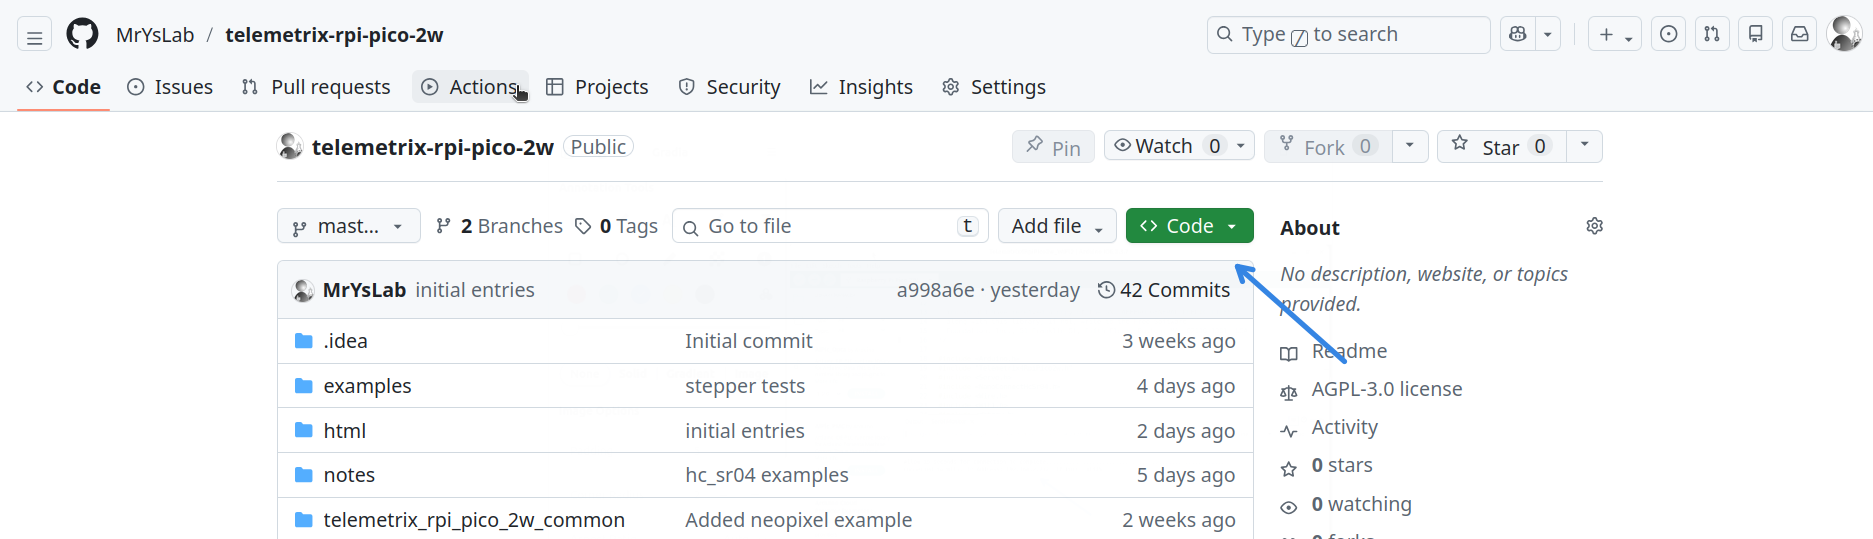Open the AGPL-3.0 license link
The height and width of the screenshot is (539, 1873).
(x=1386, y=389)
